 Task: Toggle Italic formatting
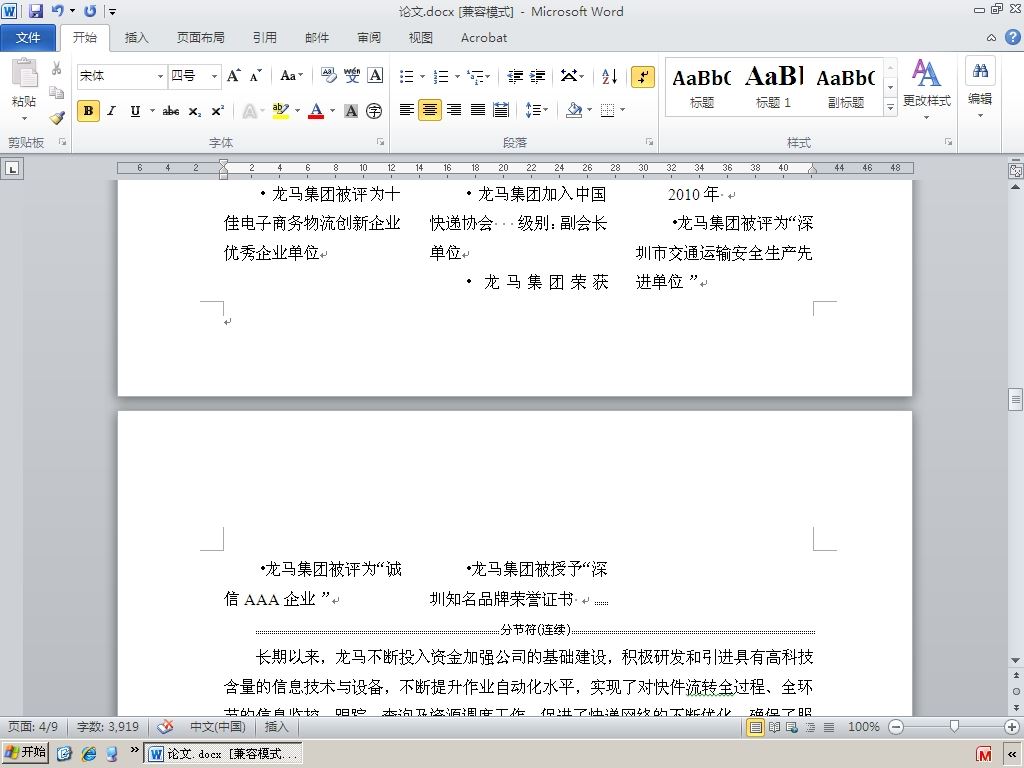tap(112, 111)
